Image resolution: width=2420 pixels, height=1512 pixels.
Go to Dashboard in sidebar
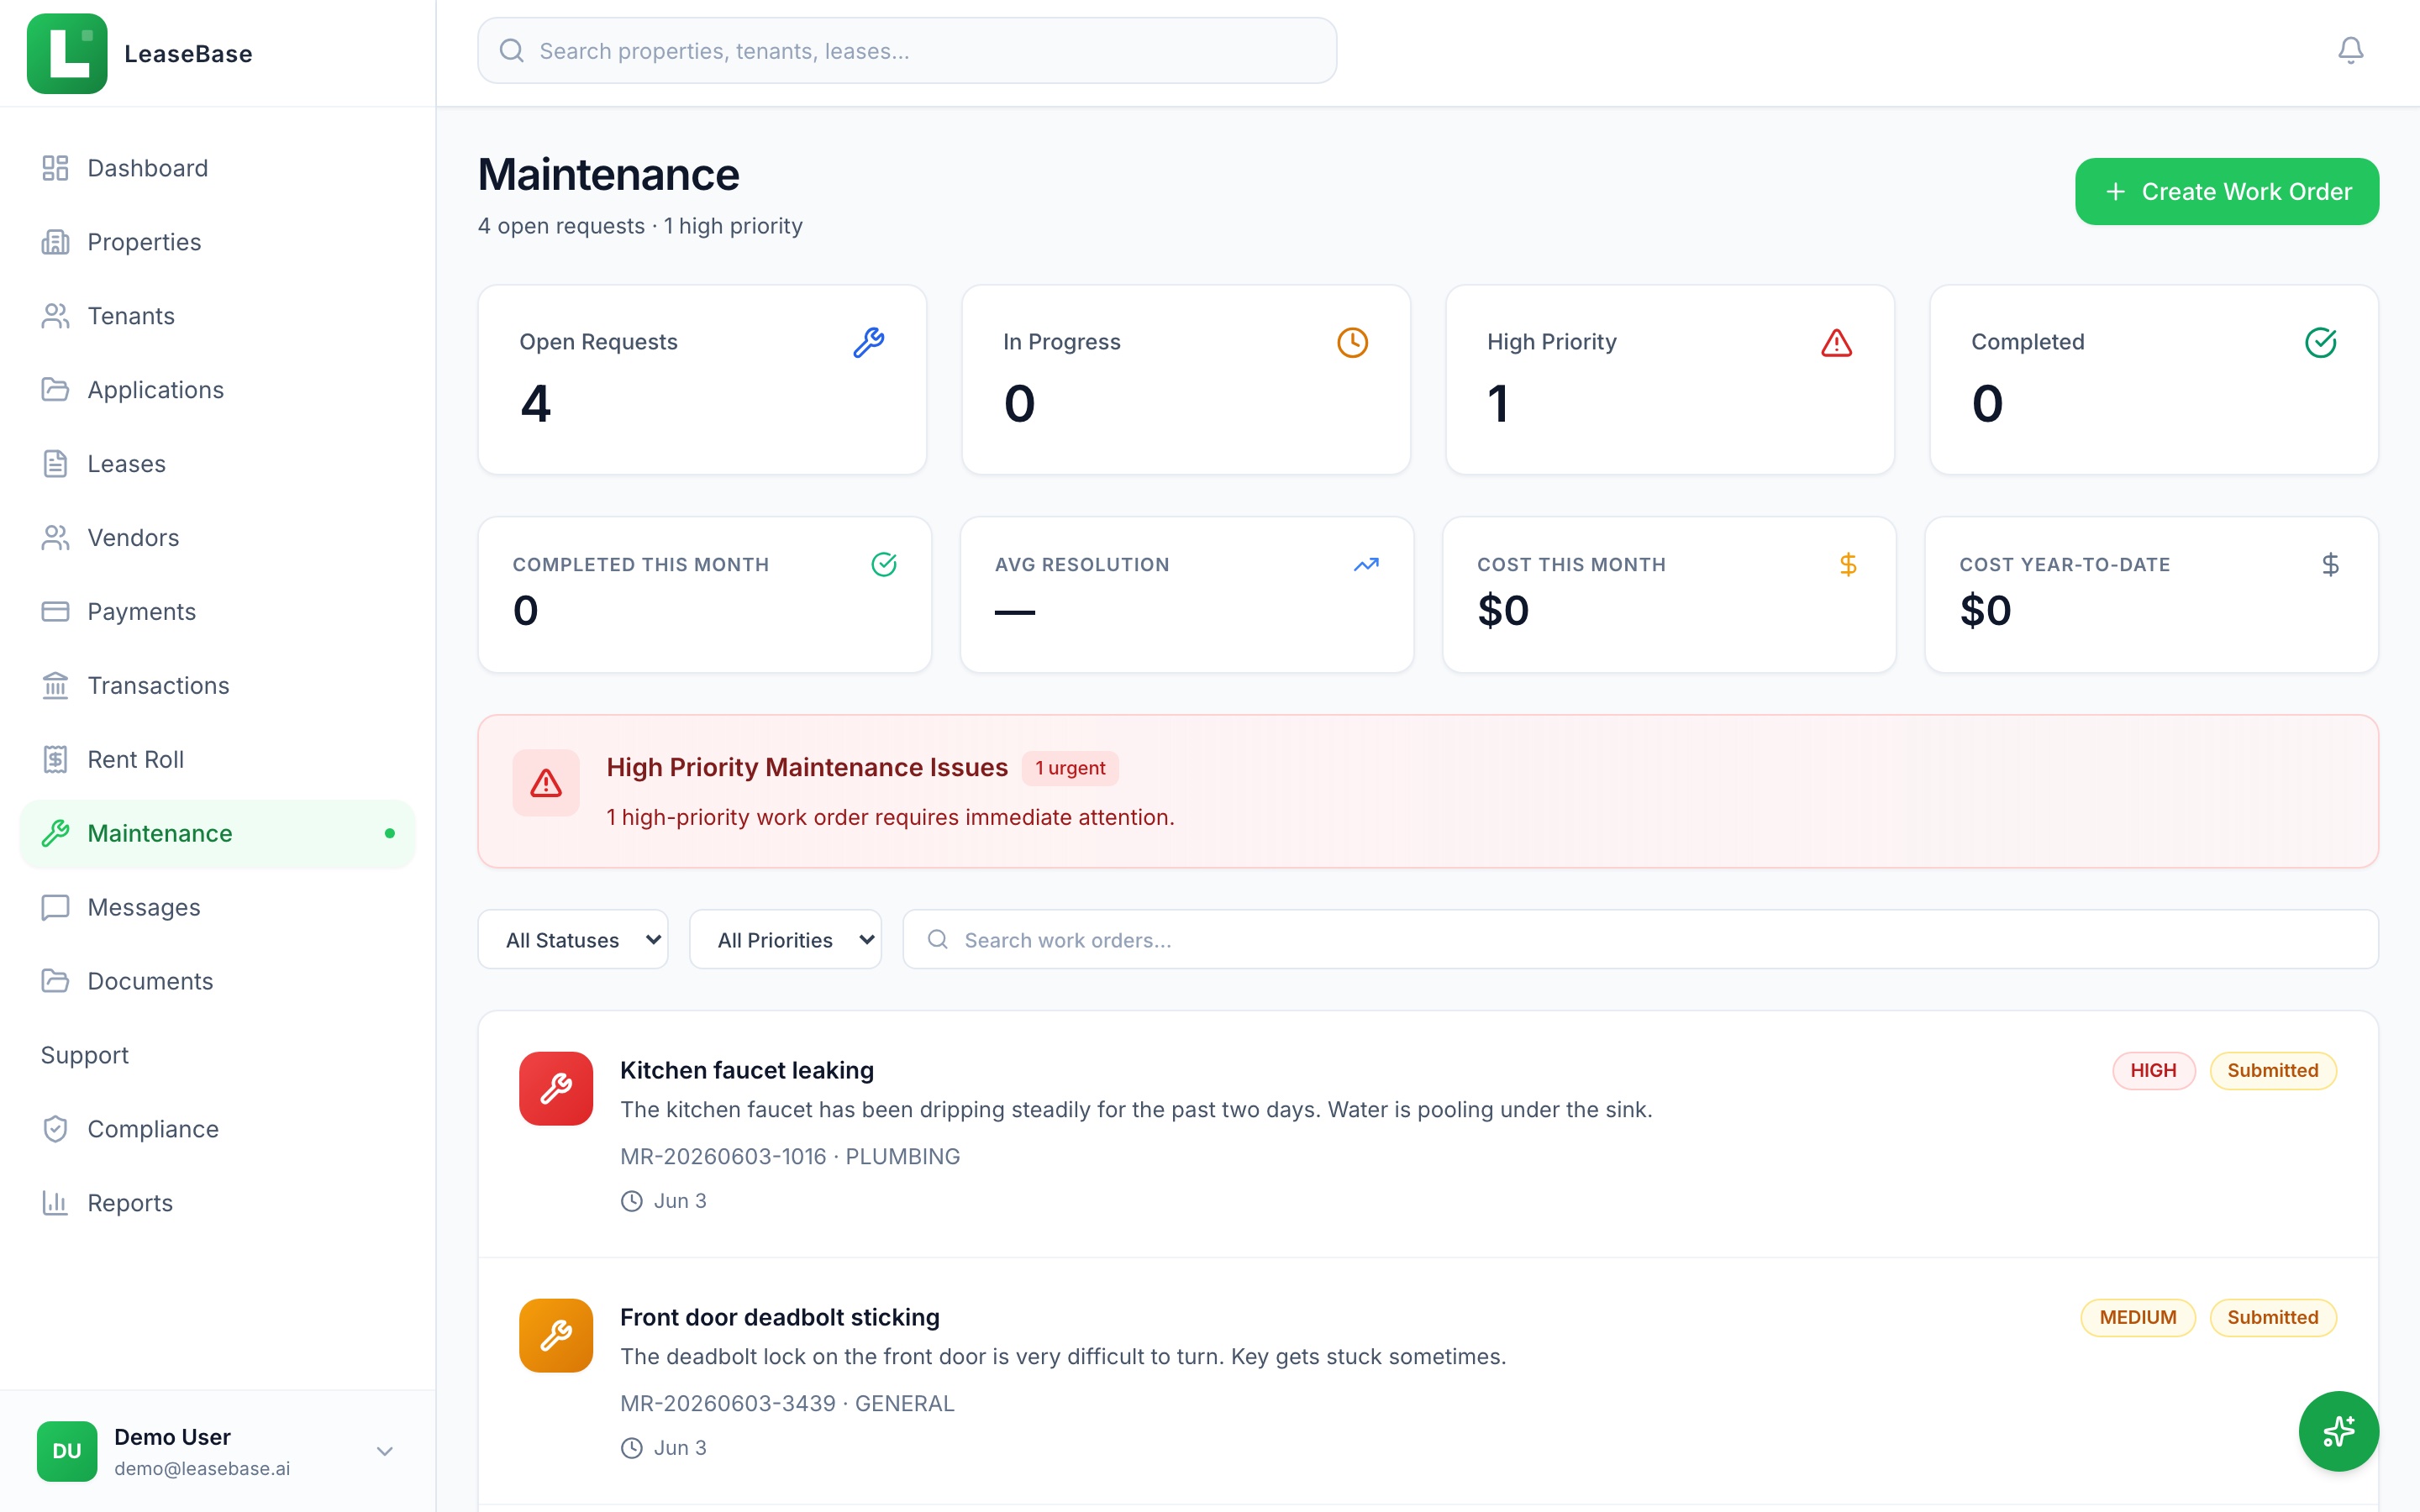[217, 168]
